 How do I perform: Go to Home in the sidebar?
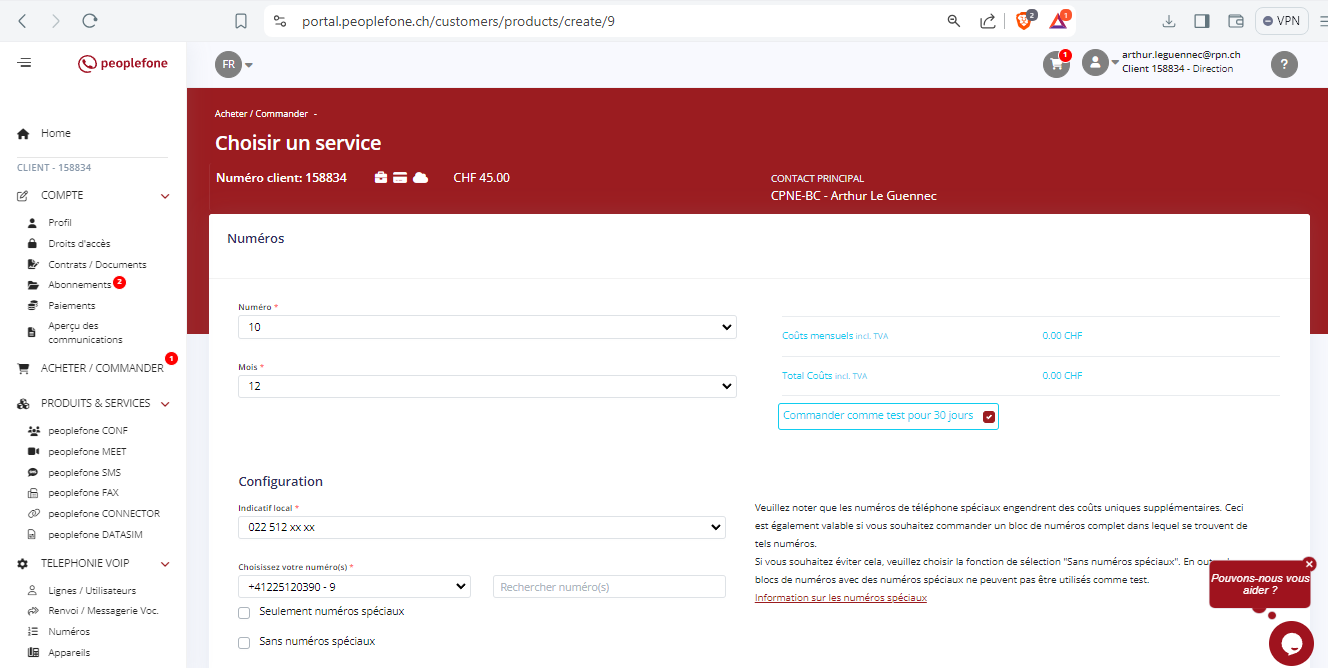click(55, 133)
